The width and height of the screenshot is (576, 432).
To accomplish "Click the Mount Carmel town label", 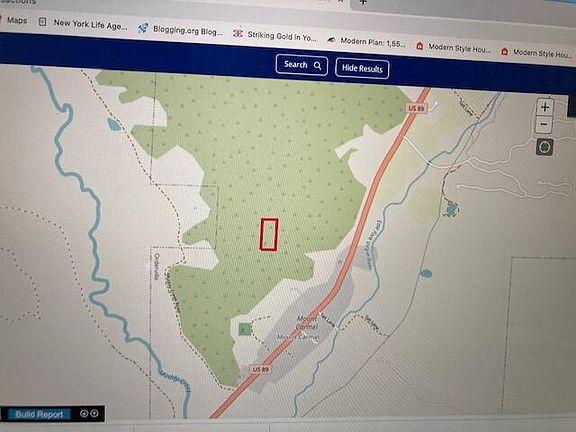I will pos(307,321).
